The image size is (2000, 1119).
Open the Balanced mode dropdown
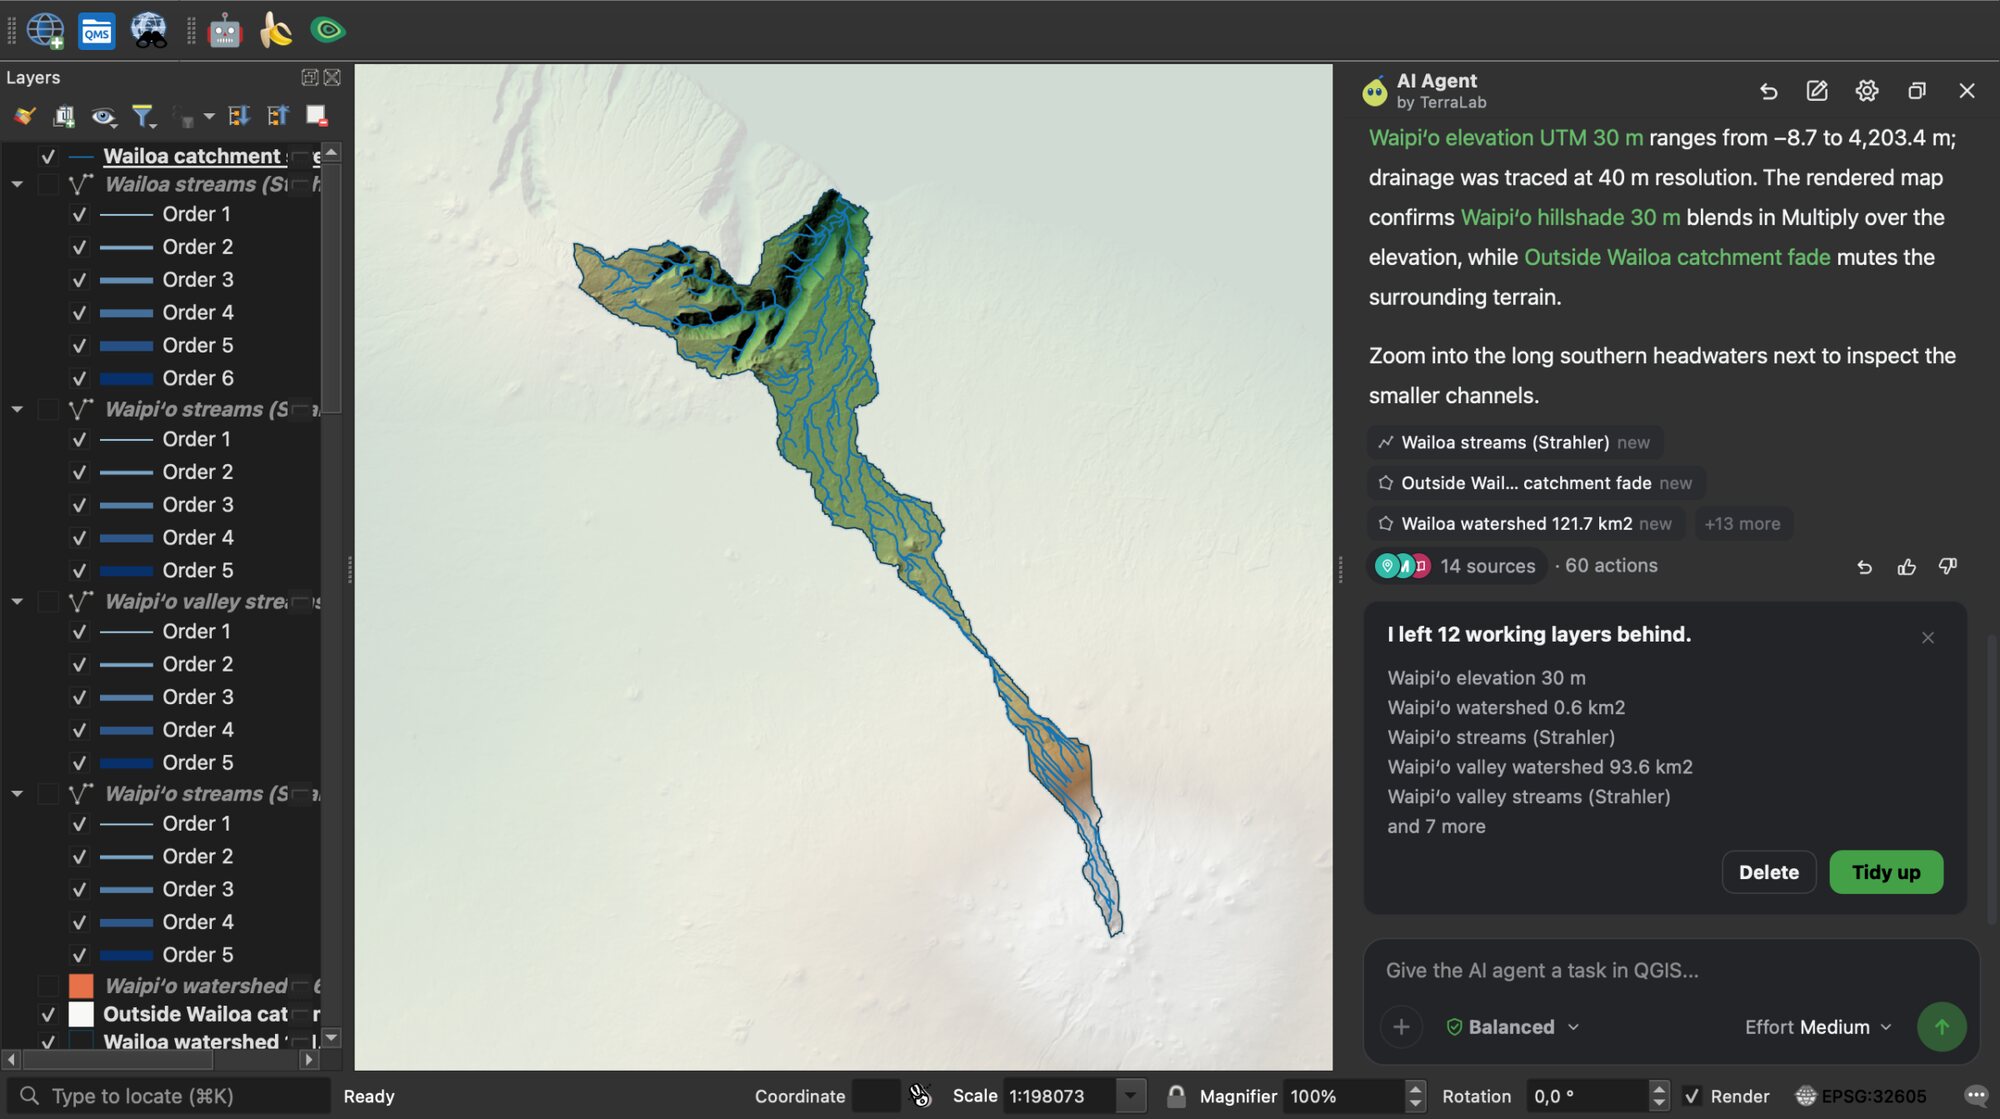(x=1513, y=1027)
